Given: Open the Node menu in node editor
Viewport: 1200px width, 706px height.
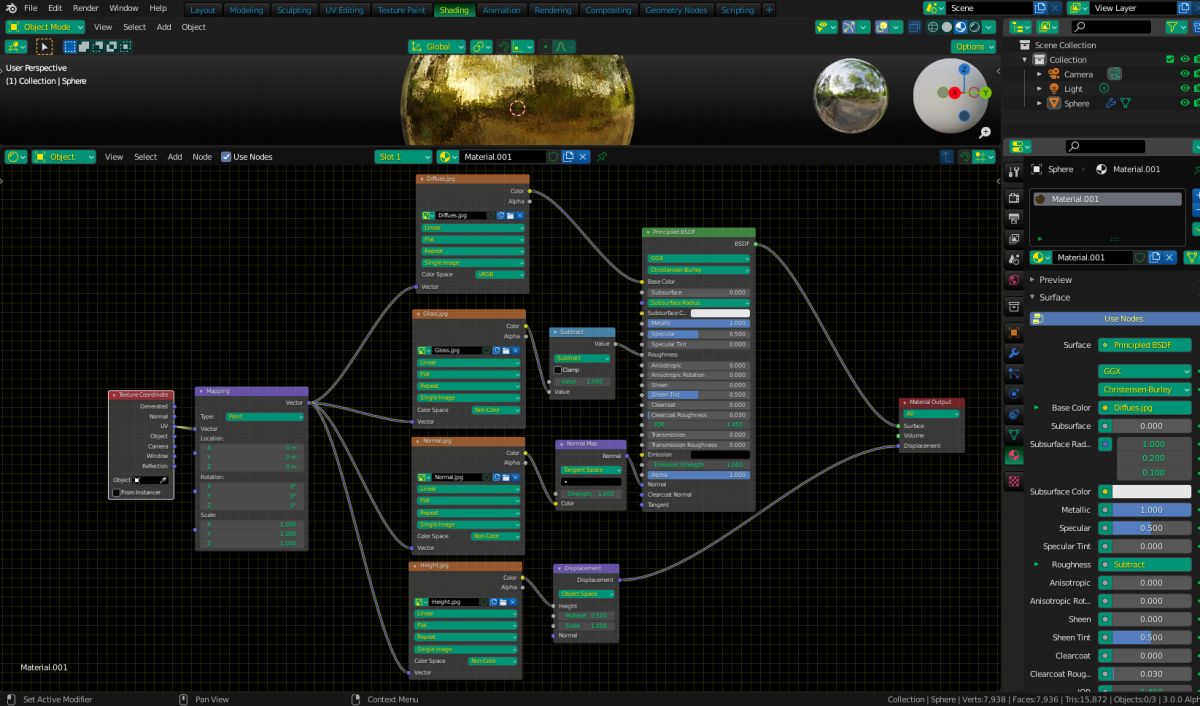Looking at the screenshot, I should [x=202, y=157].
